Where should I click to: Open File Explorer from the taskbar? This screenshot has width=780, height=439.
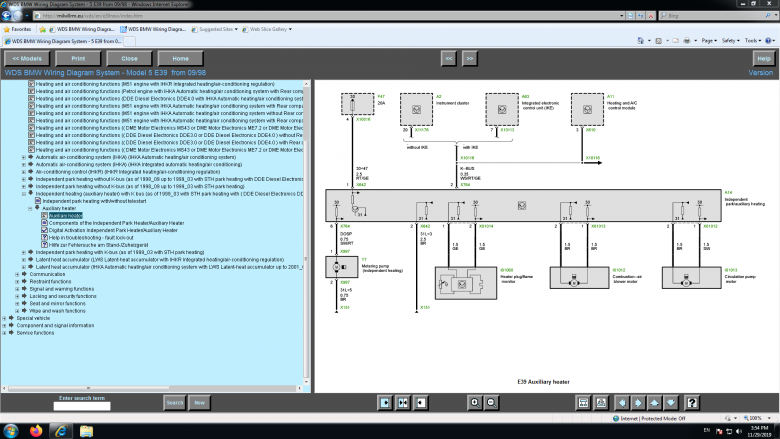pyautogui.click(x=86, y=431)
